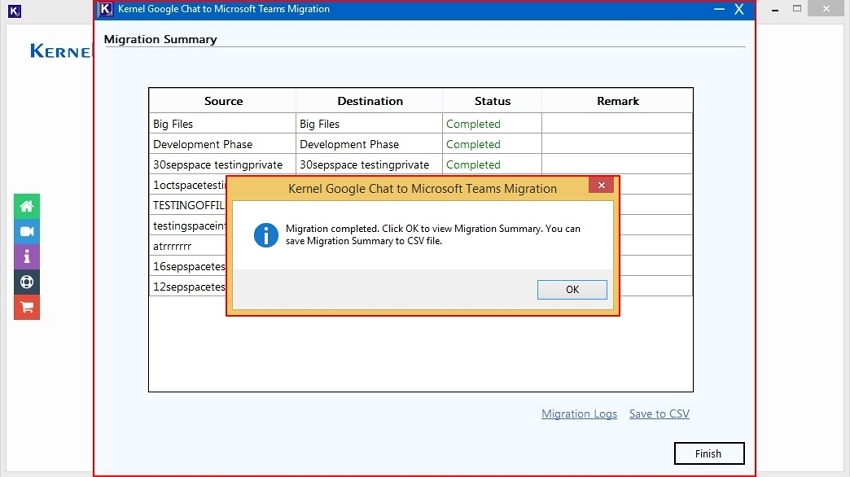This screenshot has height=477, width=850.
Task: Select the 1octspacetesti source row
Action: tap(188, 185)
